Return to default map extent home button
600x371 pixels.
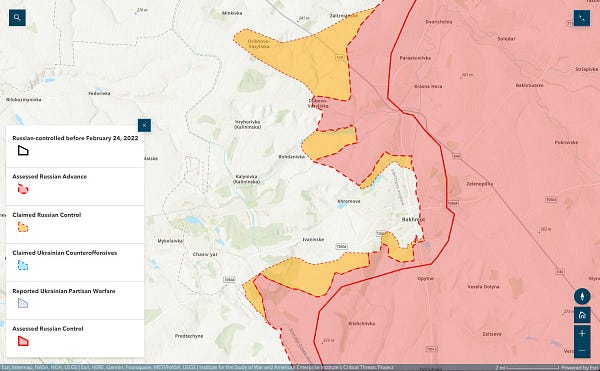tap(582, 316)
